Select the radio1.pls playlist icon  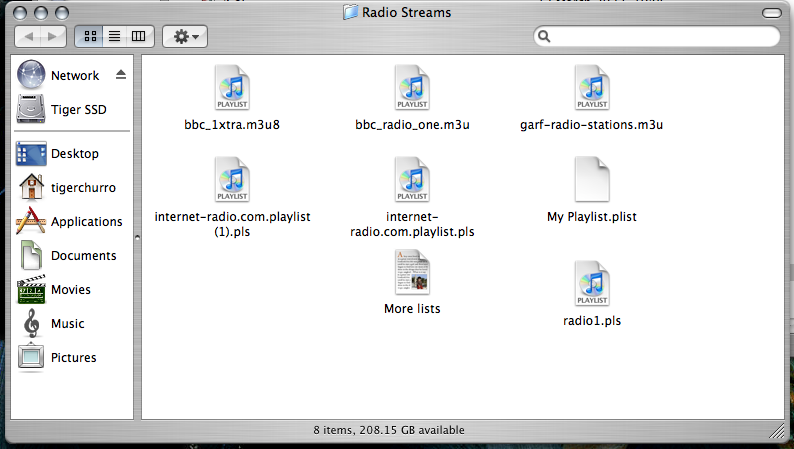pos(592,283)
